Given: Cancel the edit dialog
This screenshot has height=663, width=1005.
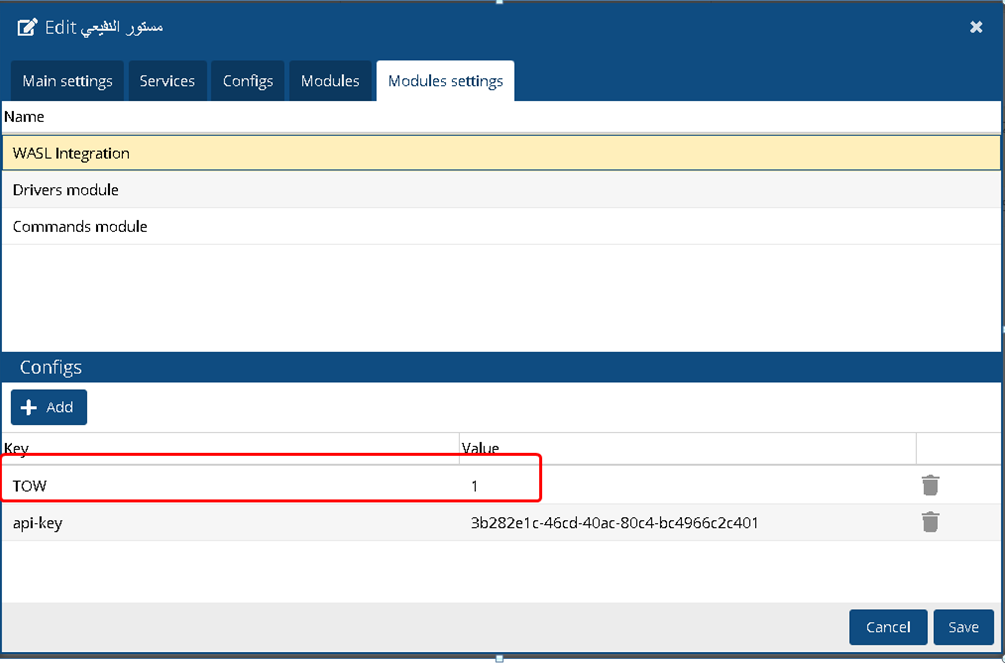Looking at the screenshot, I should pos(888,627).
